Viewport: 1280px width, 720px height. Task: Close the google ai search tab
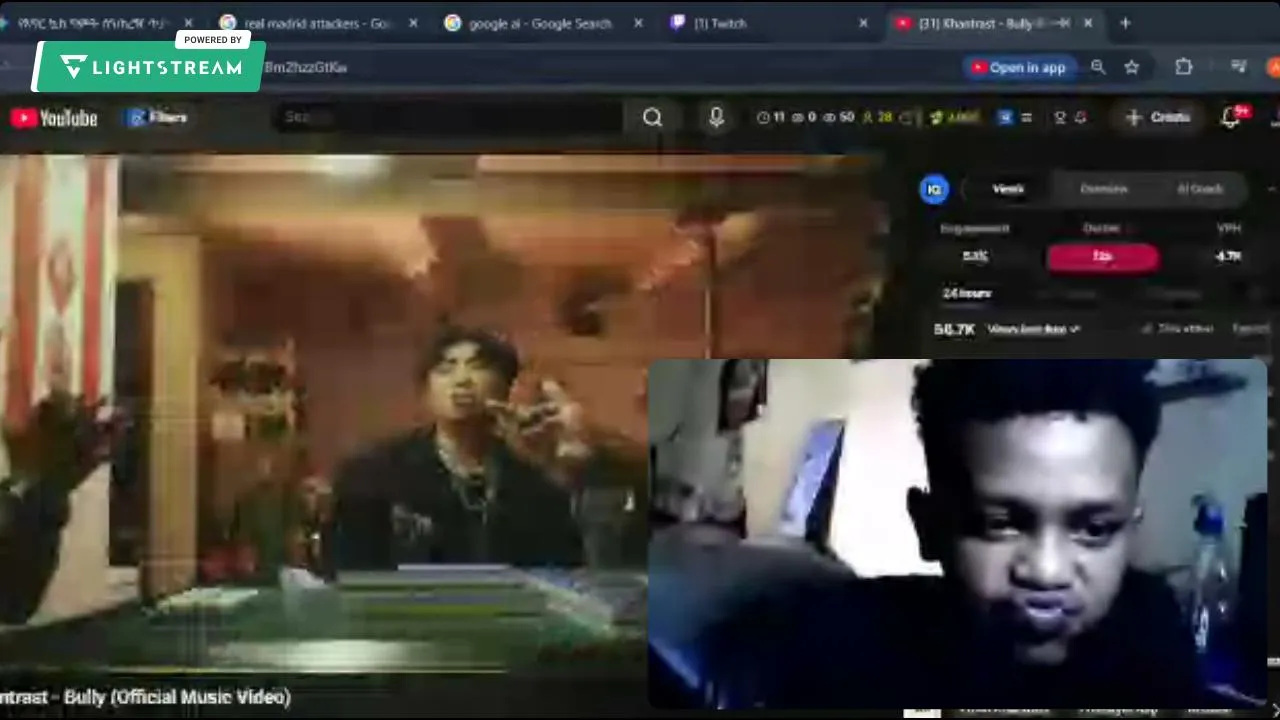click(638, 23)
